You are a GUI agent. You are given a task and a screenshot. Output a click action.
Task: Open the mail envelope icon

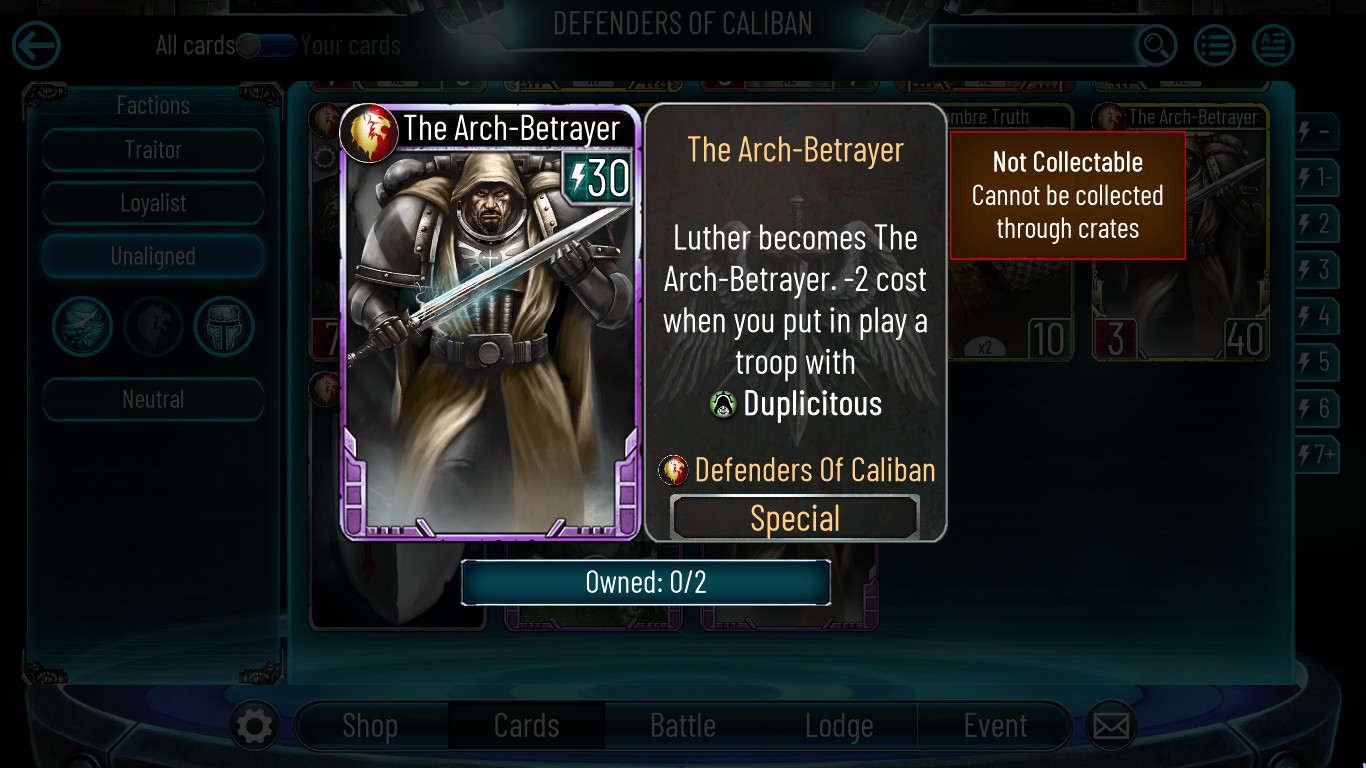tap(1110, 726)
